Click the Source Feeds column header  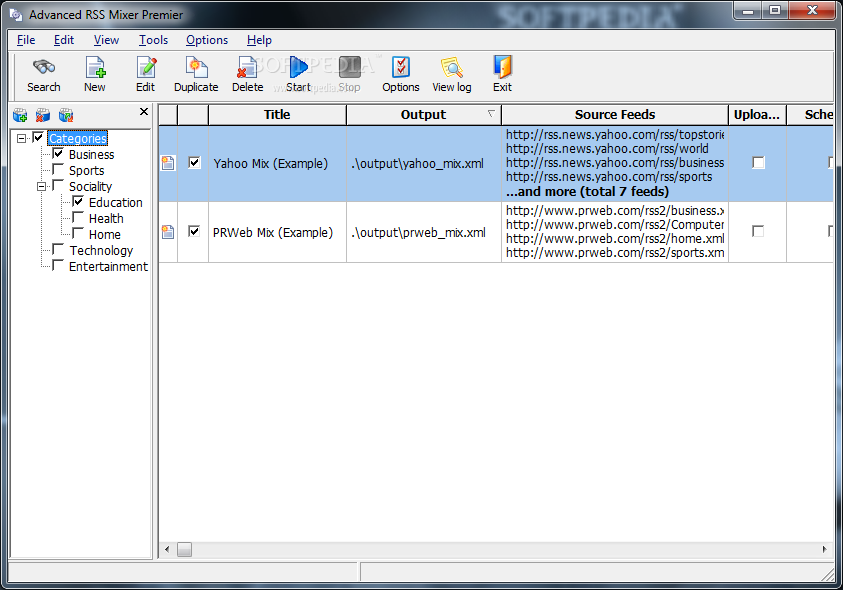click(615, 115)
